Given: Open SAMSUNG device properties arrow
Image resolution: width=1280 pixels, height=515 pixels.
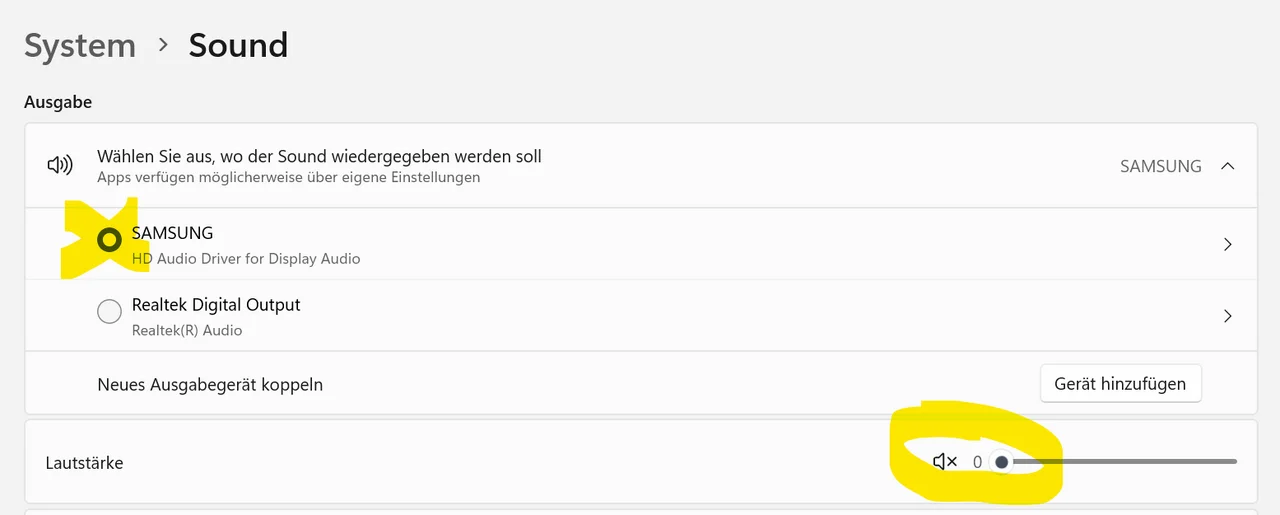Looking at the screenshot, I should (1228, 244).
